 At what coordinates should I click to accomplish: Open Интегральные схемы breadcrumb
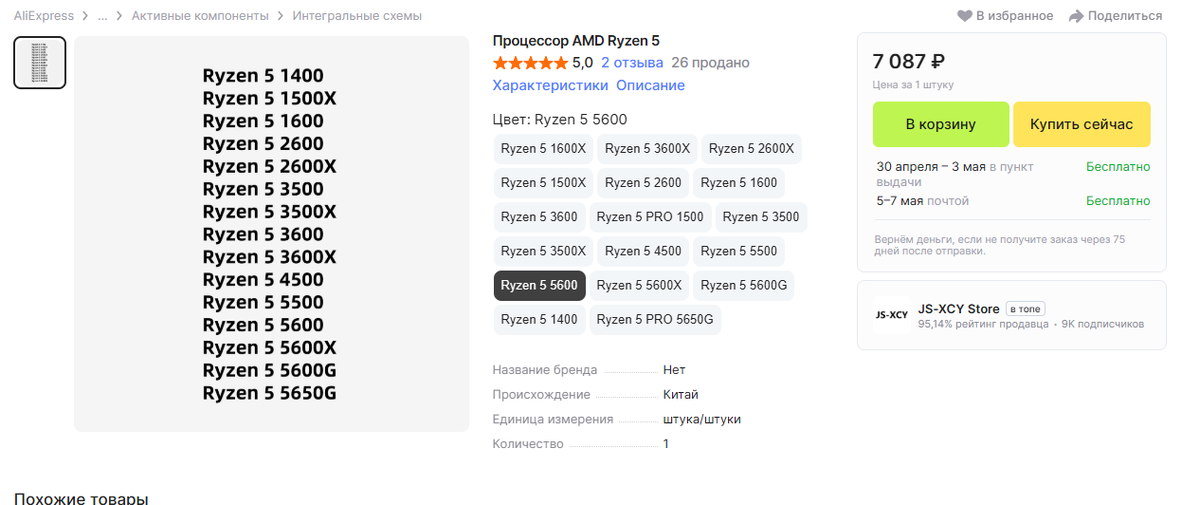(357, 16)
